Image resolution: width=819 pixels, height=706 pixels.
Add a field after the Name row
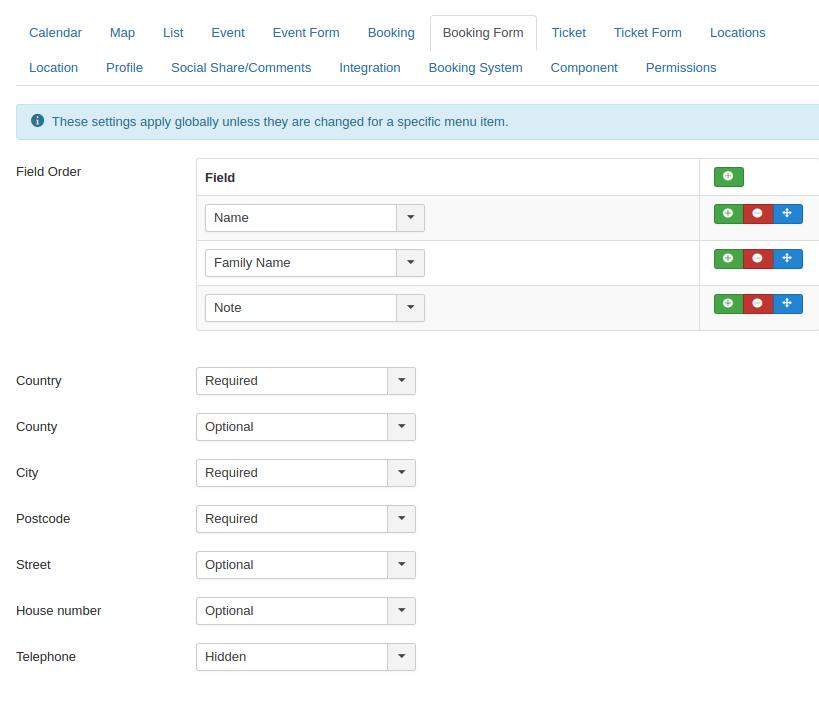point(728,214)
